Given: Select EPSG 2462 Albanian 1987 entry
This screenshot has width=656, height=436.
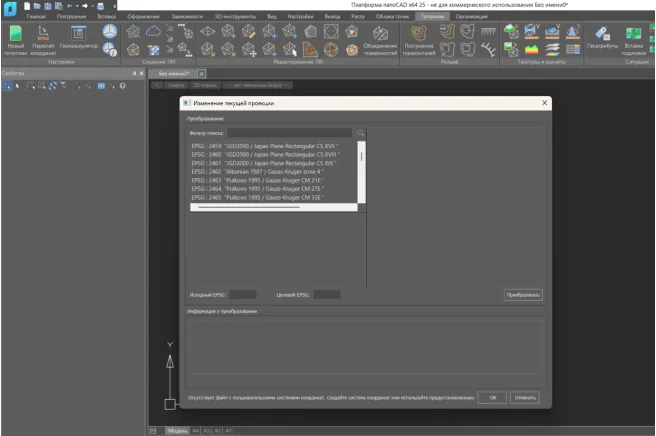Looking at the screenshot, I should (x=258, y=171).
